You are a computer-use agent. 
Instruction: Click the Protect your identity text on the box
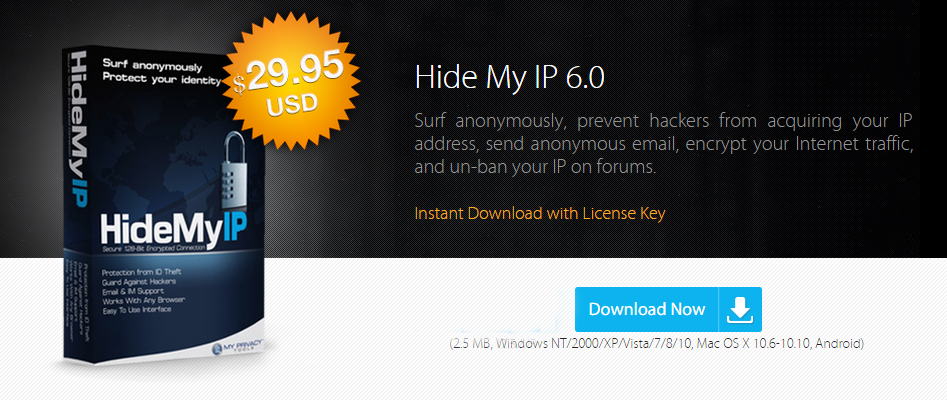pyautogui.click(x=161, y=78)
